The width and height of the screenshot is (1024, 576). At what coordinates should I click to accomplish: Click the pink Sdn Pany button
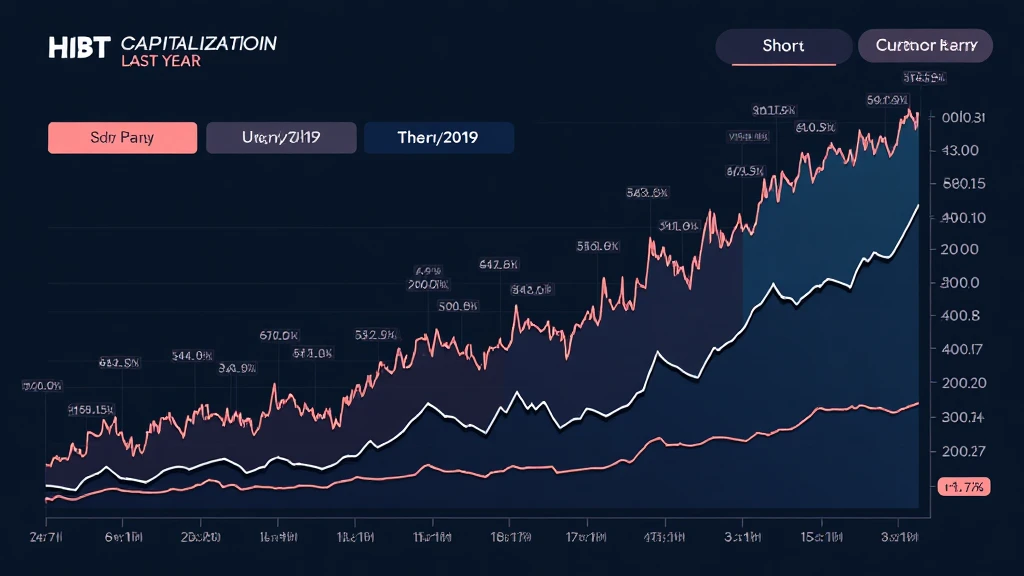(122, 138)
